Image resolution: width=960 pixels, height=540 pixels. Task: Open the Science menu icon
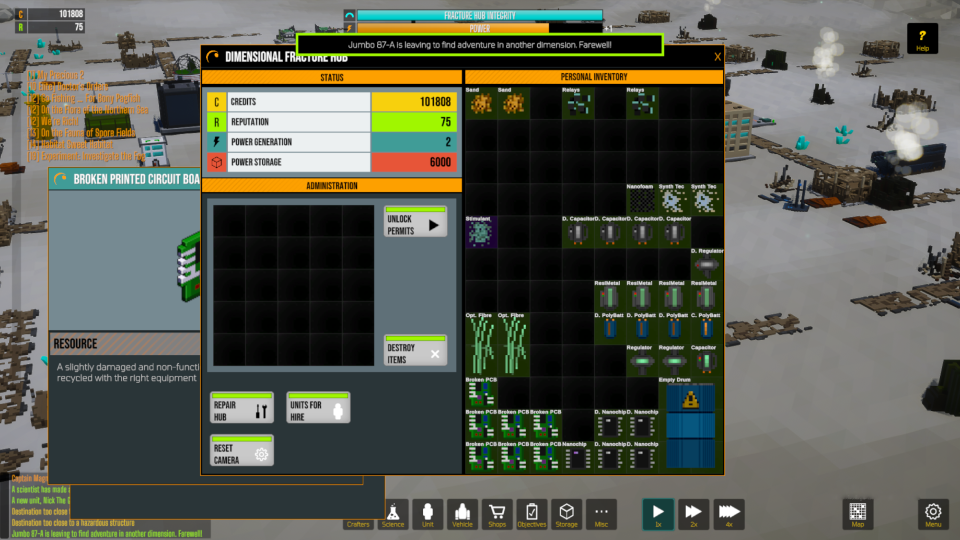click(x=393, y=514)
